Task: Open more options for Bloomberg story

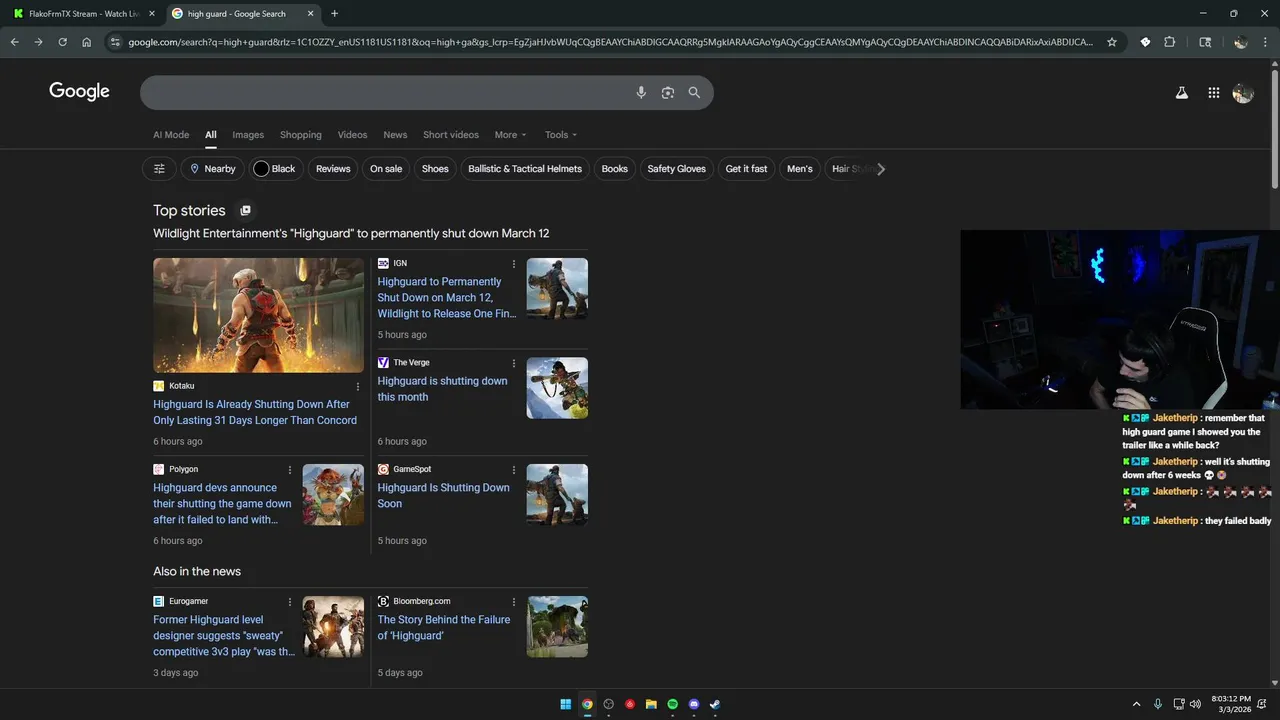Action: [514, 602]
